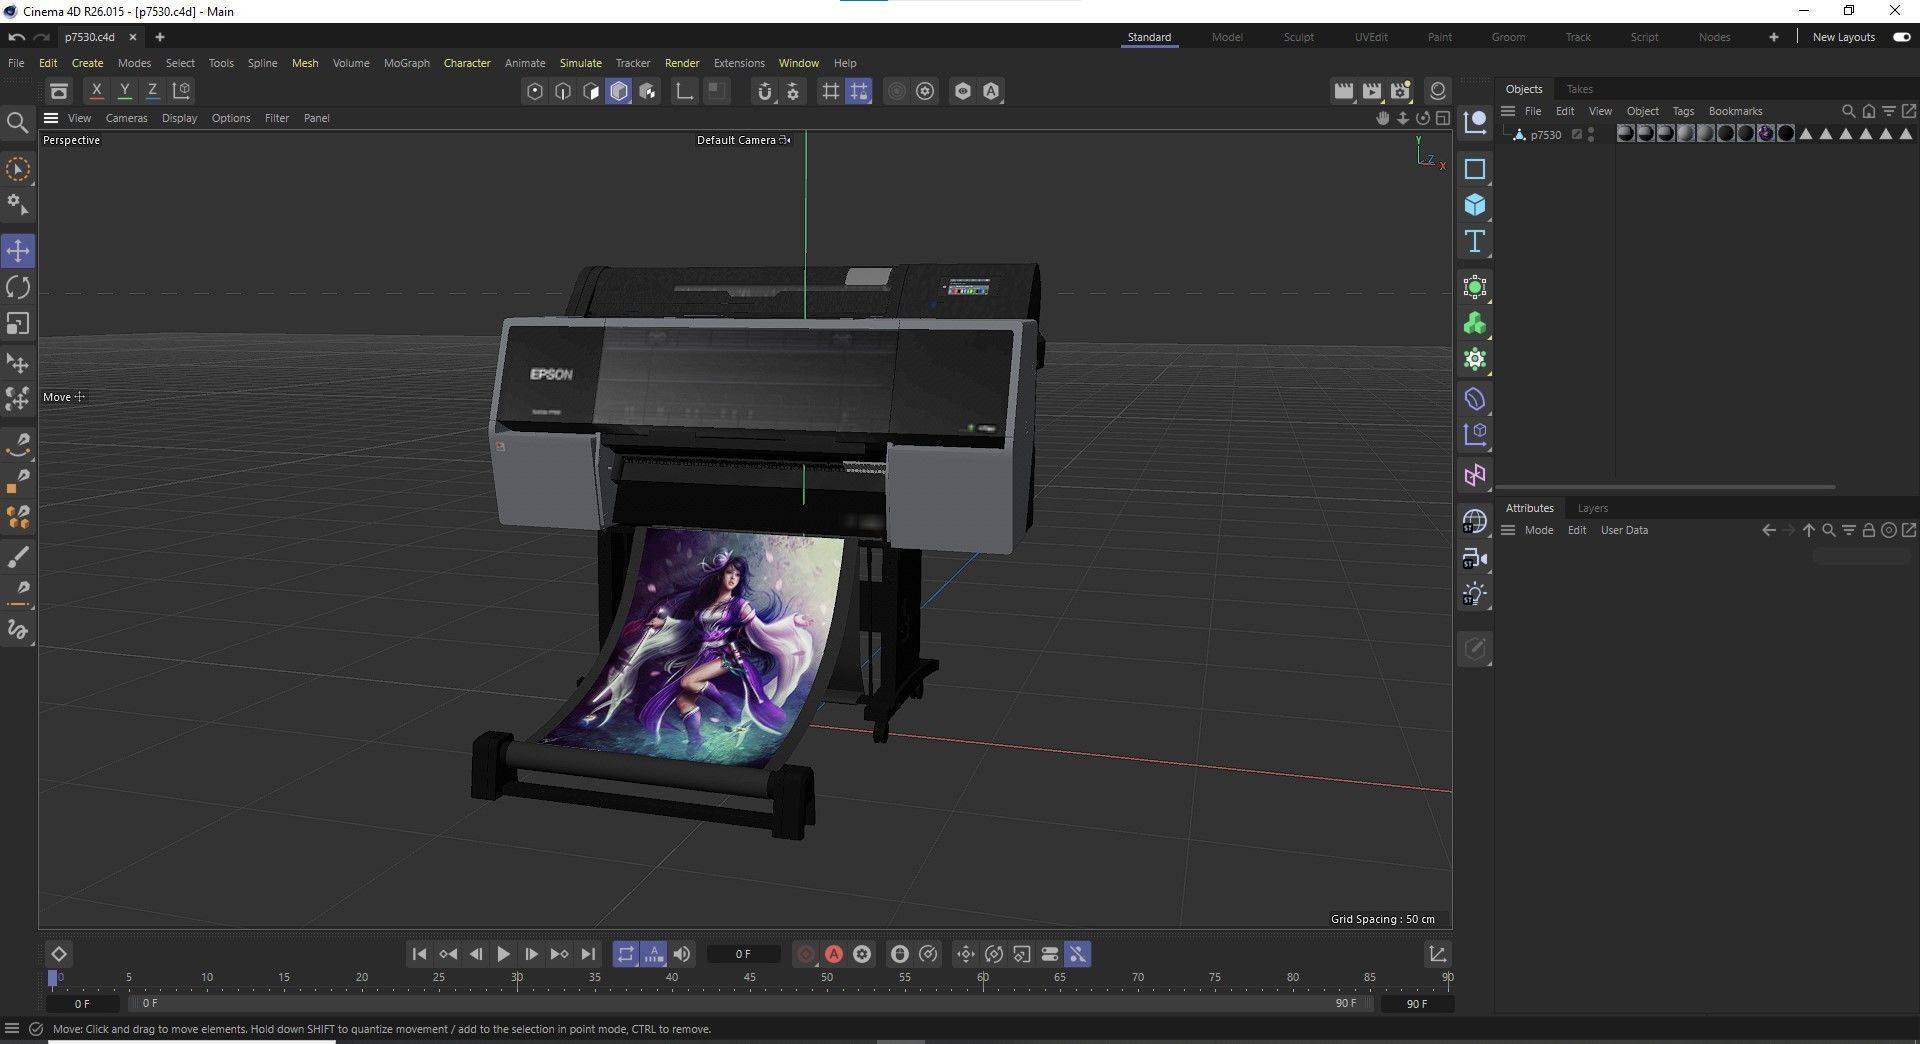Select the Rotate tool in left toolbar
This screenshot has width=1920, height=1044.
click(18, 288)
